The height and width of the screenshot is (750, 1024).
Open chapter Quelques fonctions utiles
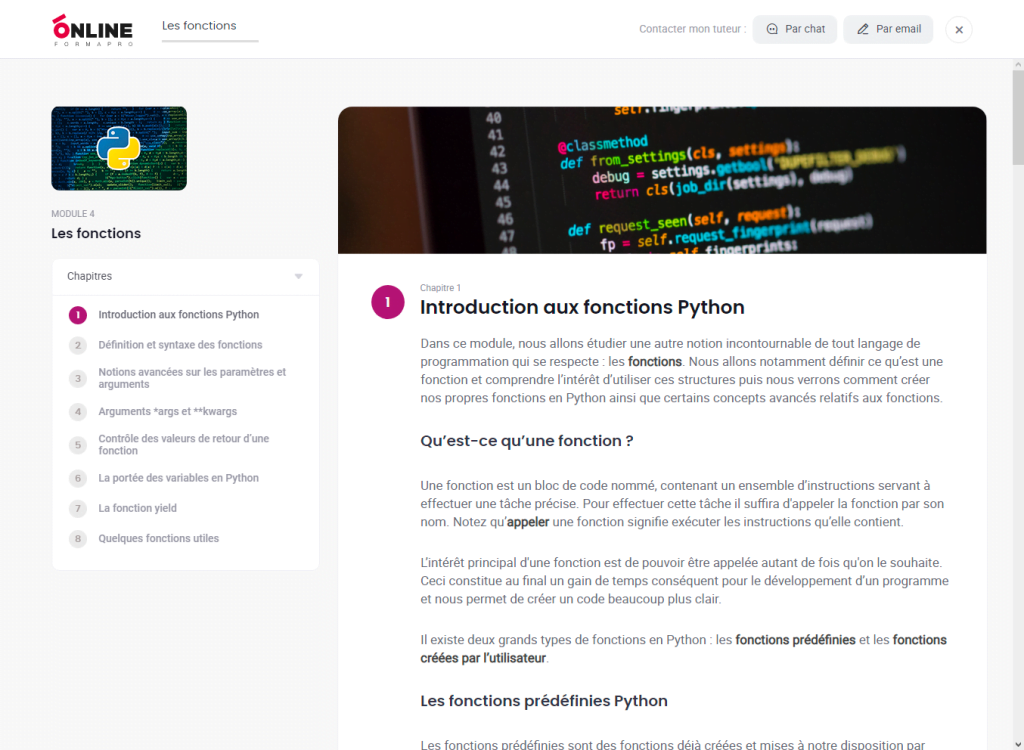tap(159, 538)
